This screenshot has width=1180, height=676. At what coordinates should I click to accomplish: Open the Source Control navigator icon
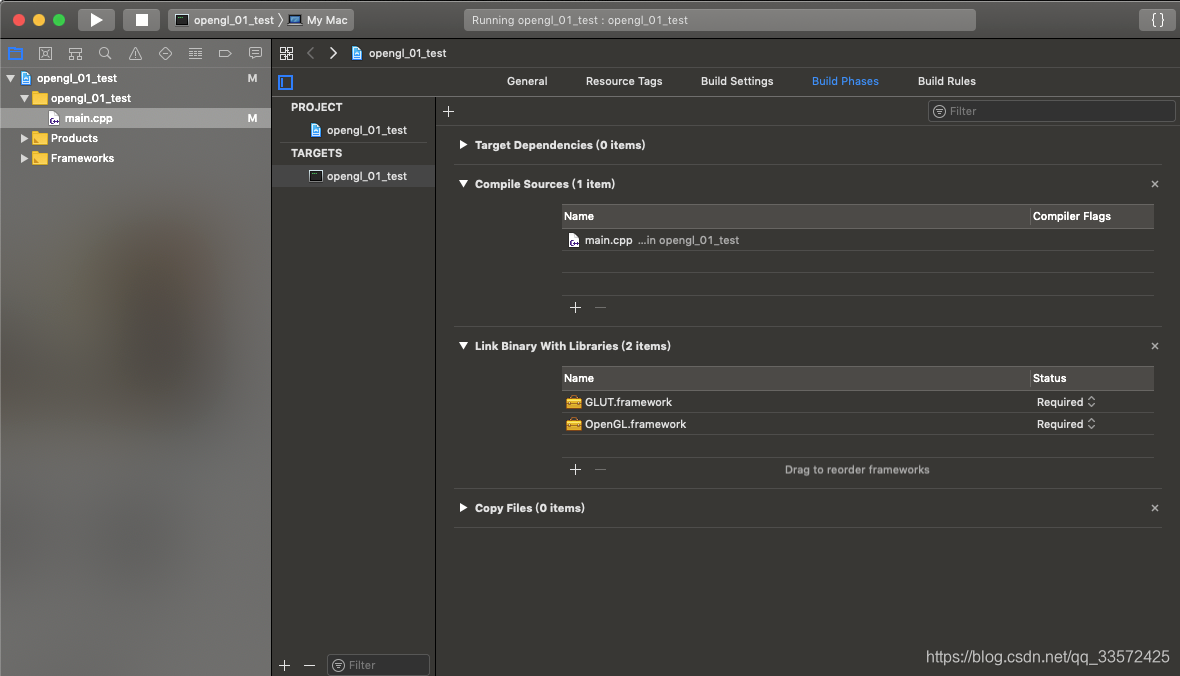(45, 53)
